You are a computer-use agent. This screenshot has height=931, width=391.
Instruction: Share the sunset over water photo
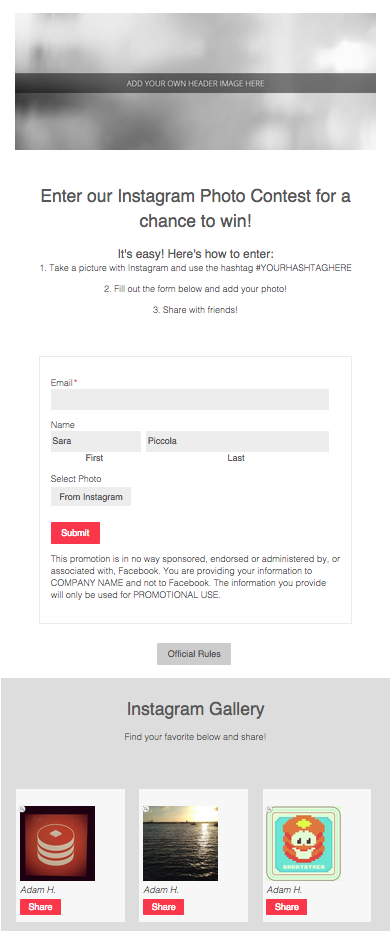(163, 907)
